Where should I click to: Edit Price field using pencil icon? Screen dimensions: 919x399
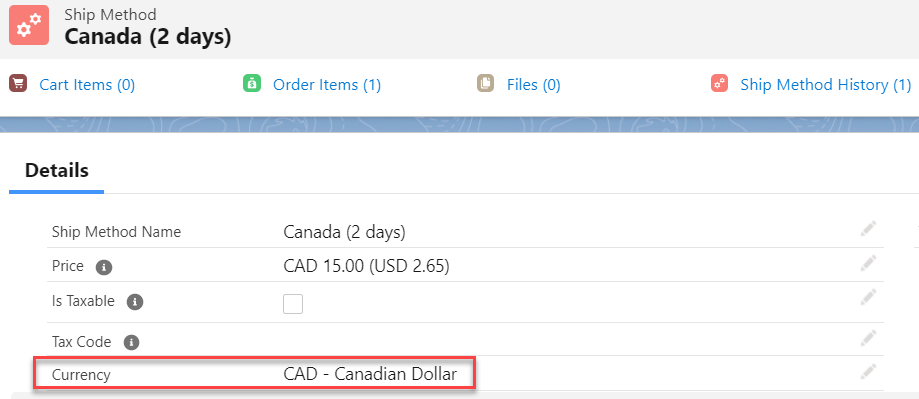point(868,264)
